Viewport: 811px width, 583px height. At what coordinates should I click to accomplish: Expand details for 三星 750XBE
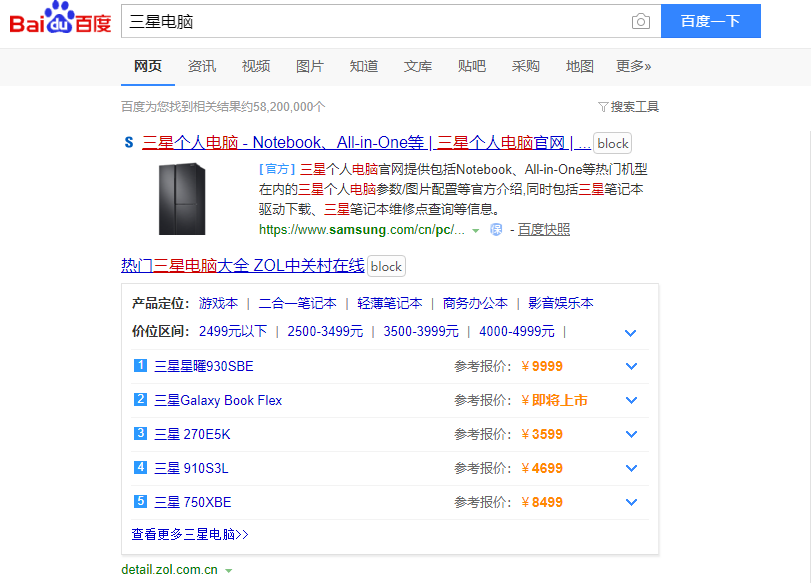tap(631, 502)
